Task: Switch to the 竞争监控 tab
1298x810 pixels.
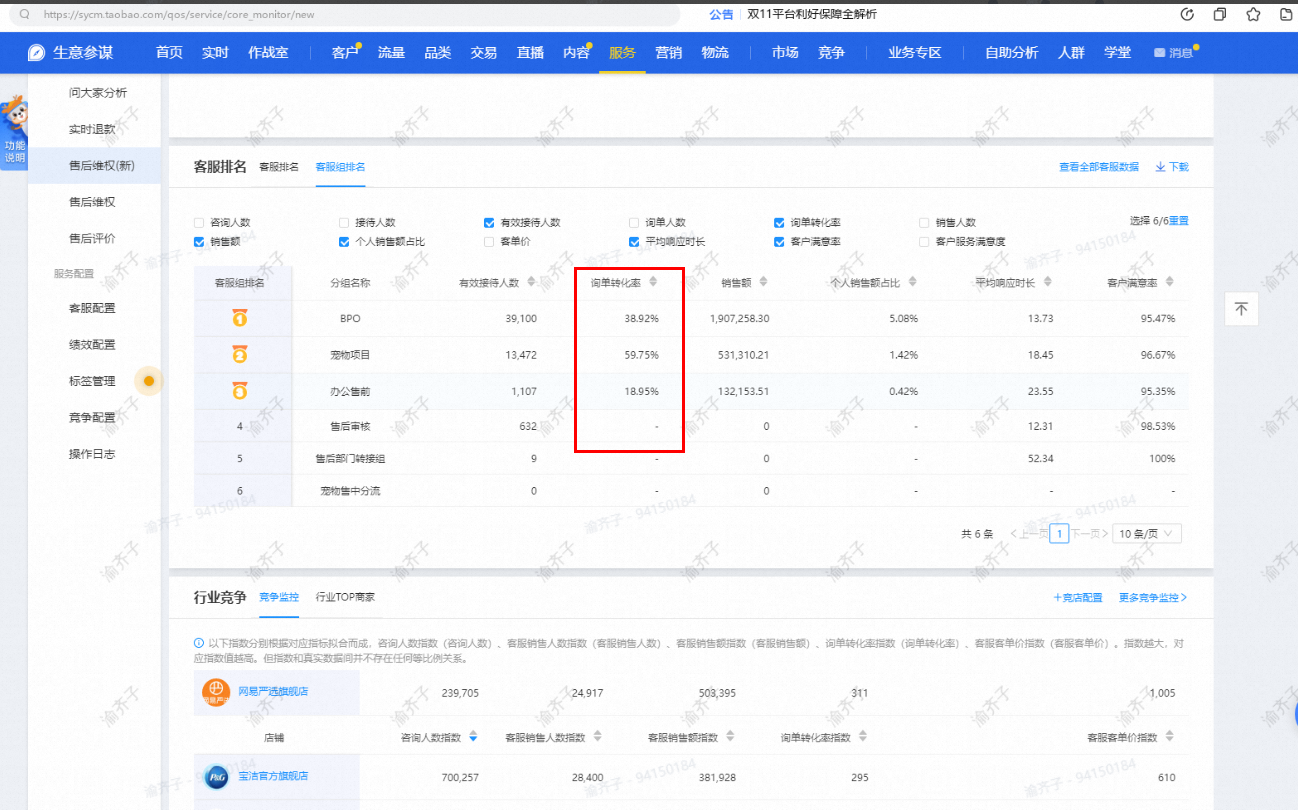Action: [279, 597]
